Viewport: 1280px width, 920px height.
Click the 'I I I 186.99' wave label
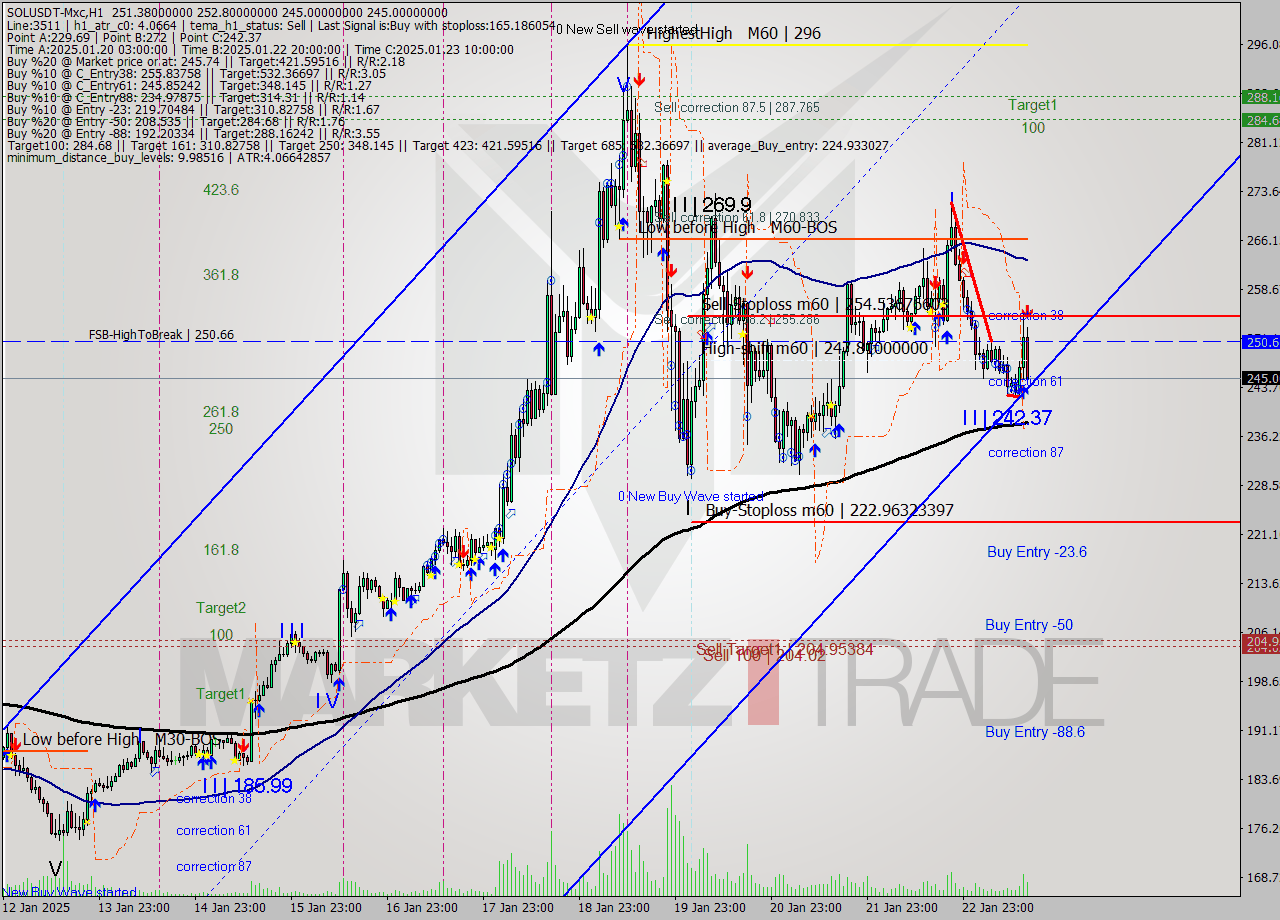point(246,786)
